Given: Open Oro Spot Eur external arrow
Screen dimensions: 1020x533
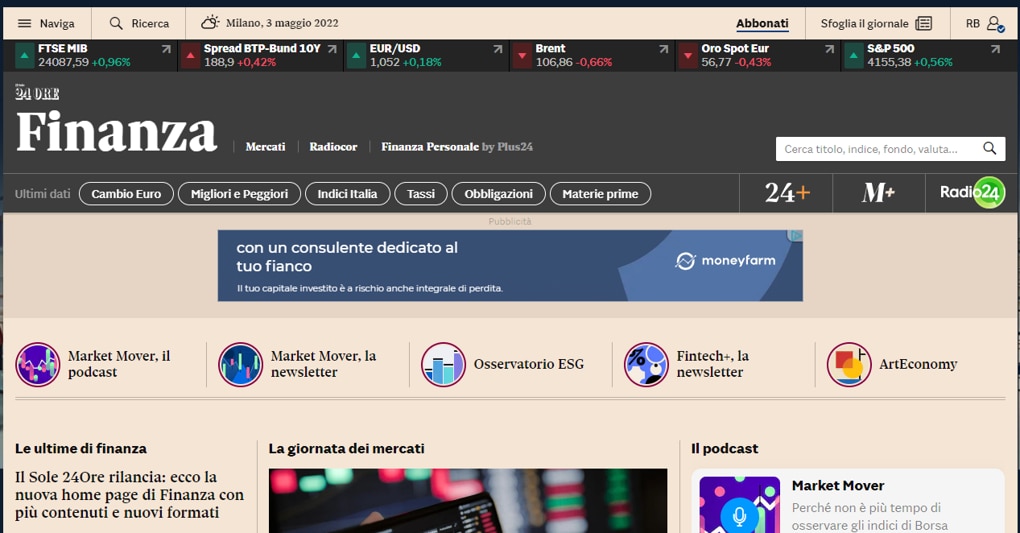Looking at the screenshot, I should click(x=829, y=49).
